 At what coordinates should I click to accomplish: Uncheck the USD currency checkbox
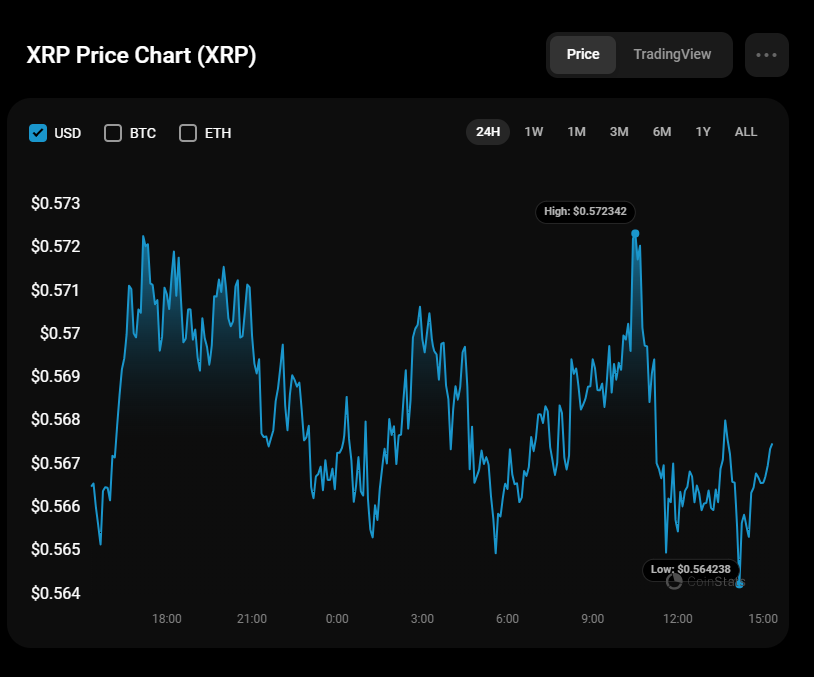pos(39,133)
